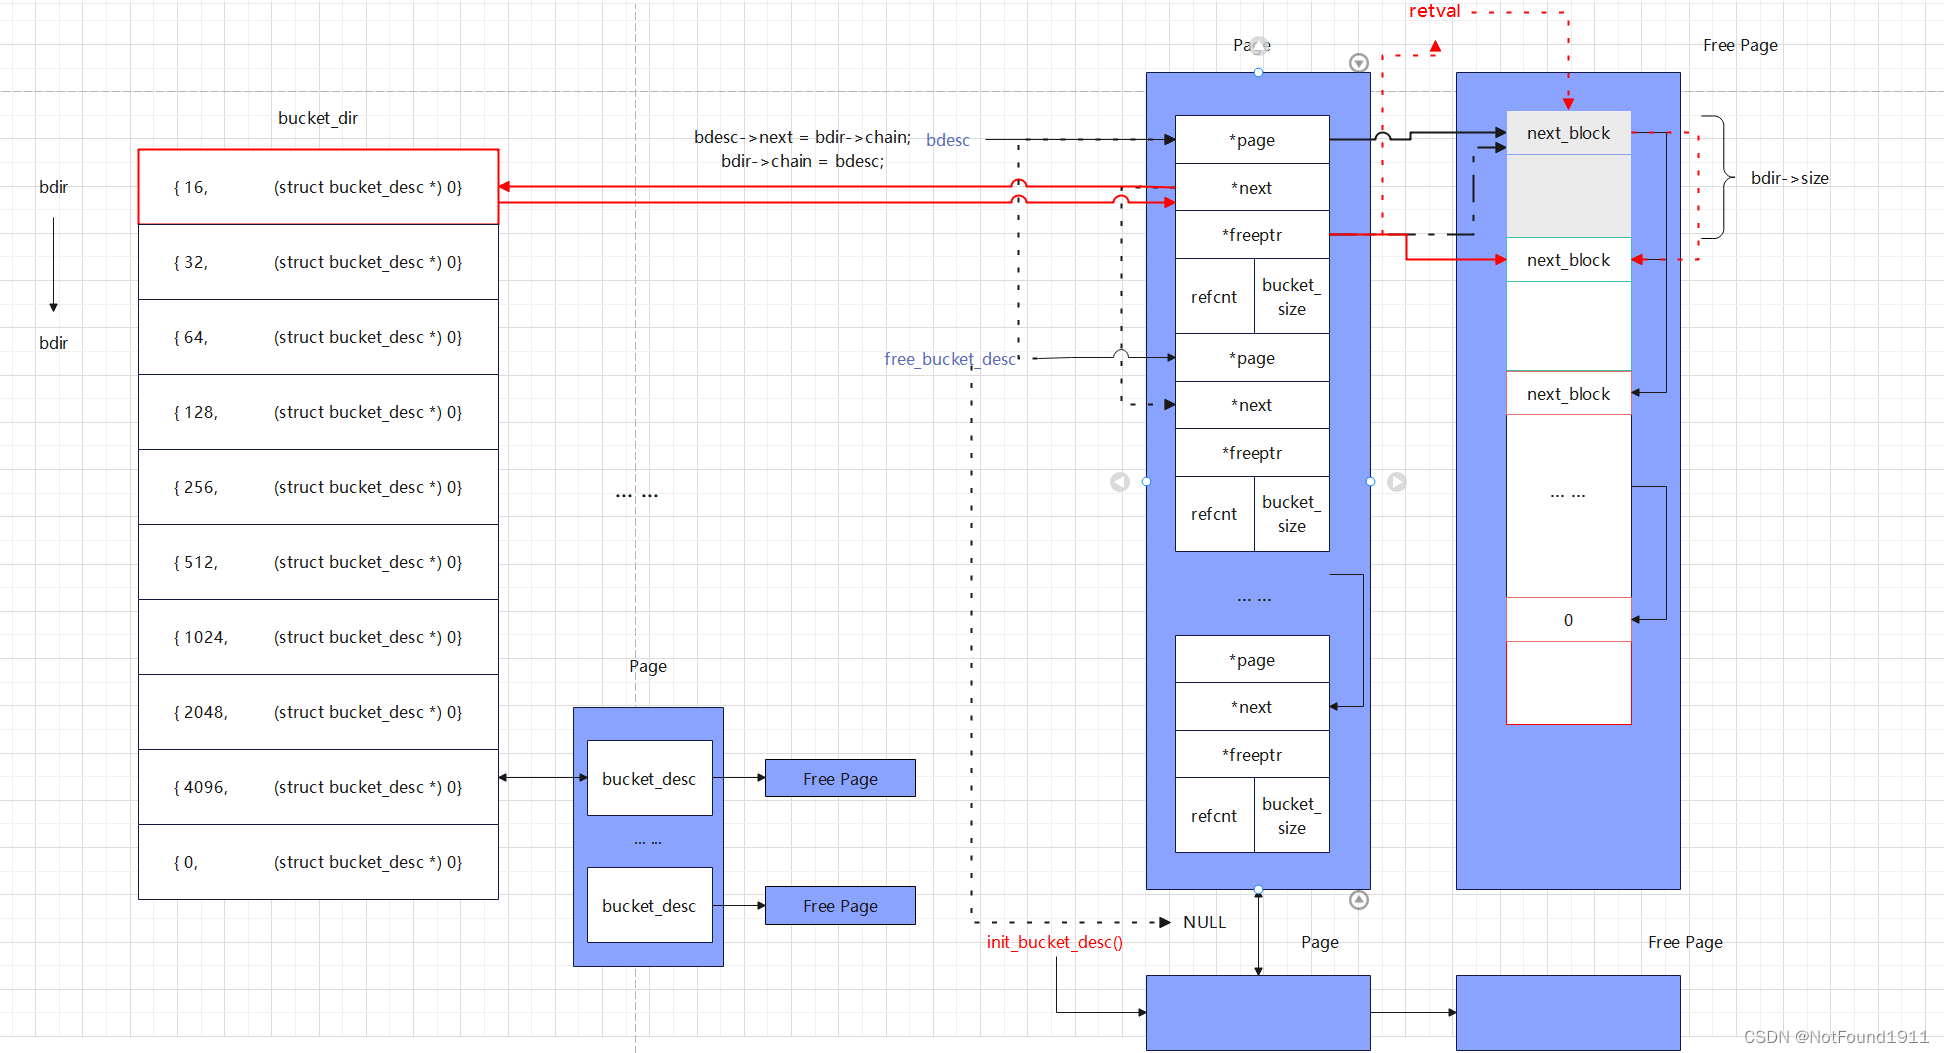Viewport: 1944px width, 1053px height.
Task: Select the red retval label
Action: click(1435, 11)
